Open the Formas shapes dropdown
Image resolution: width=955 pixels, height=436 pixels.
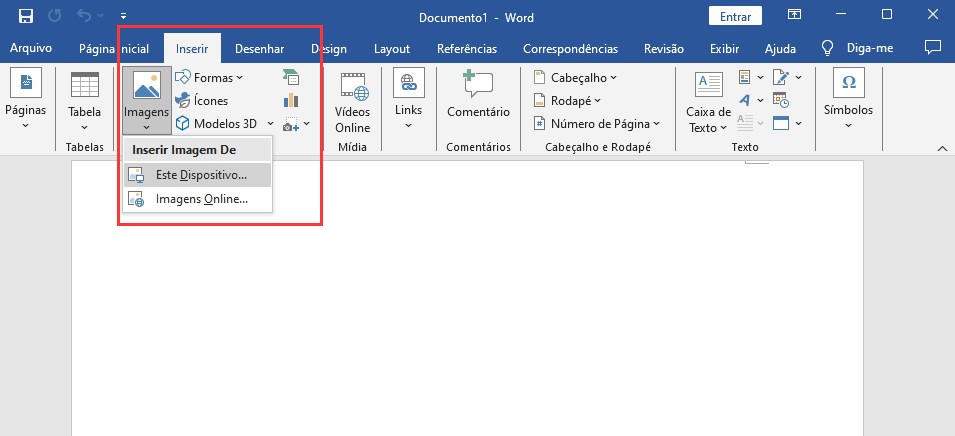tap(209, 77)
